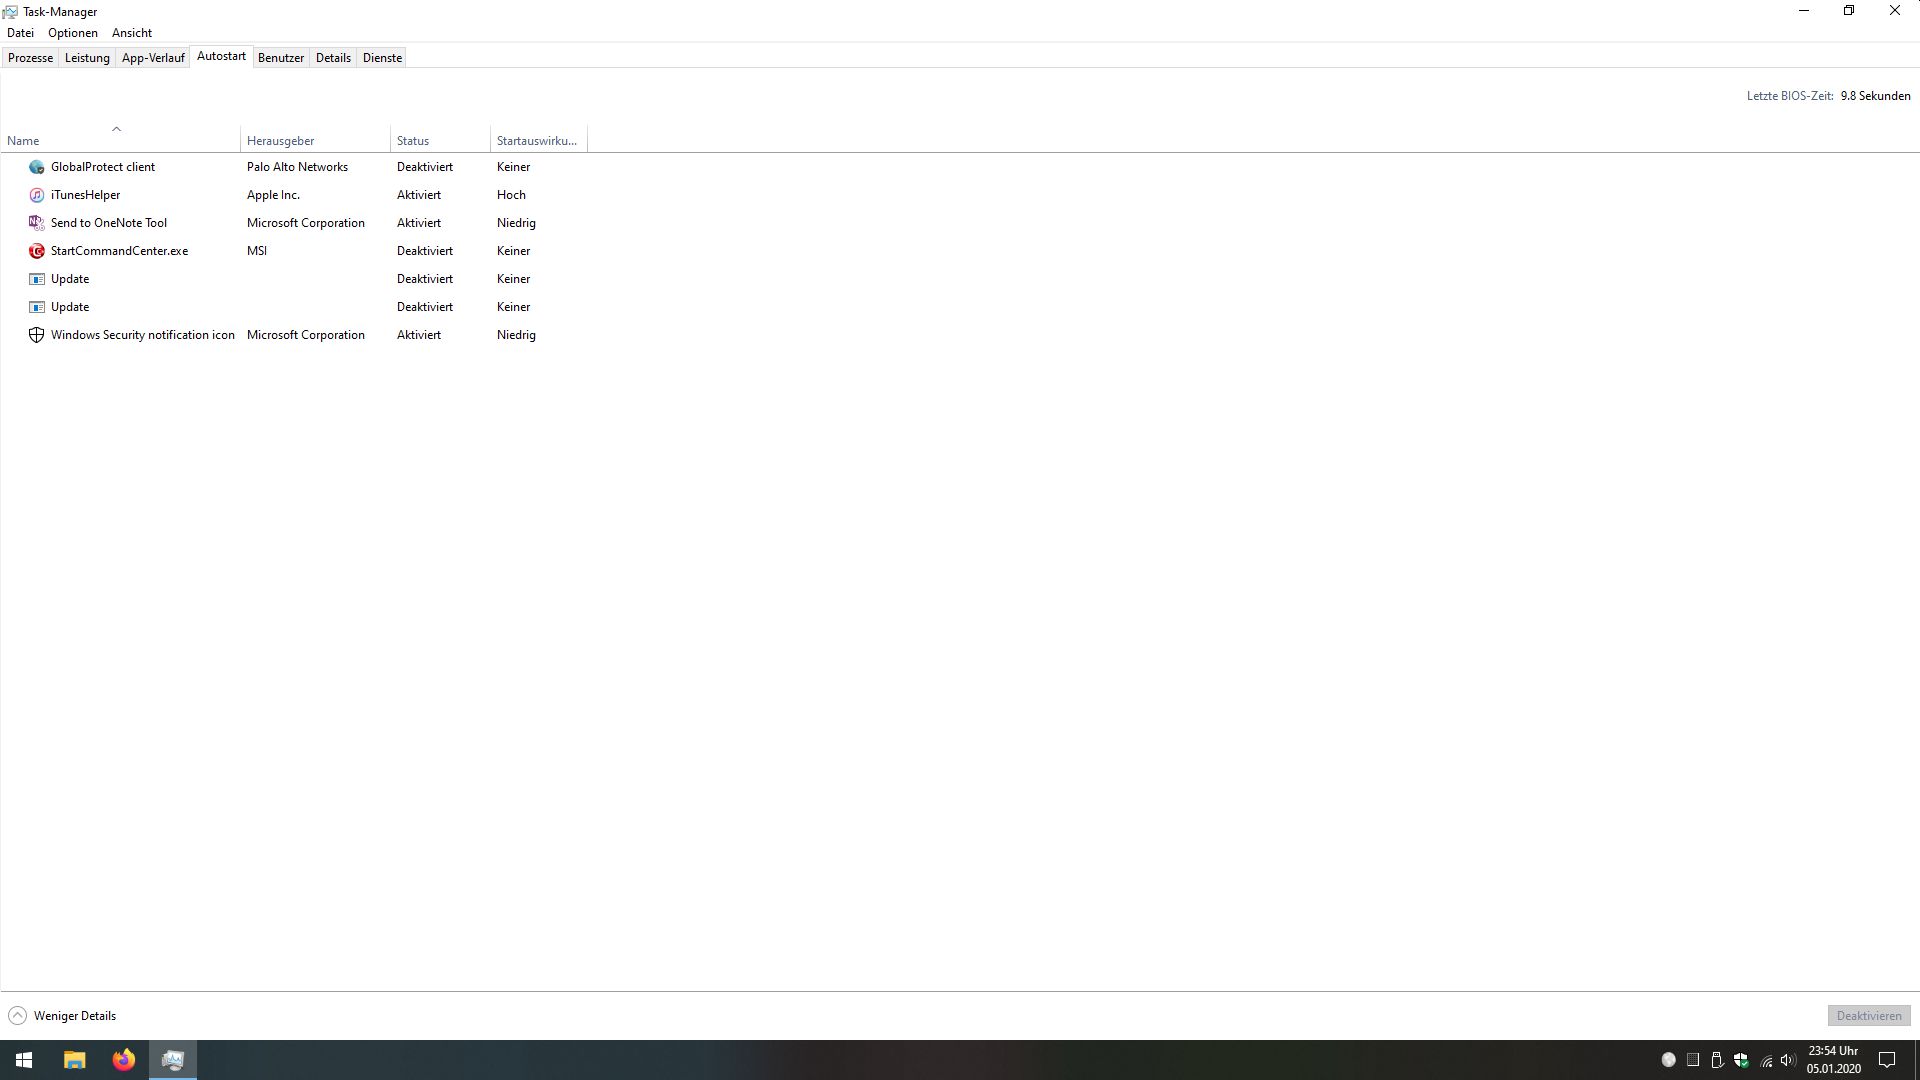Viewport: 1920px width, 1080px height.
Task: Select the first Update entry row
Action: click(x=70, y=279)
